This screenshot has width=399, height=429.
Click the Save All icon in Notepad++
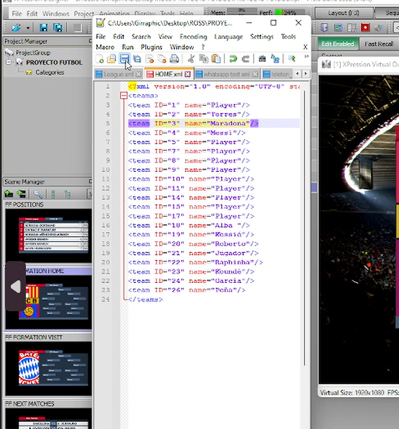[x=137, y=59]
